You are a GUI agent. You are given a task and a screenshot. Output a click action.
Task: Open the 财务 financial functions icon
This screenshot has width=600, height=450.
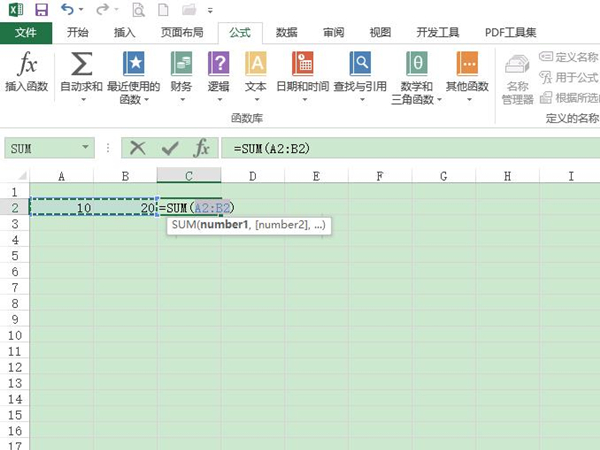[x=181, y=66]
